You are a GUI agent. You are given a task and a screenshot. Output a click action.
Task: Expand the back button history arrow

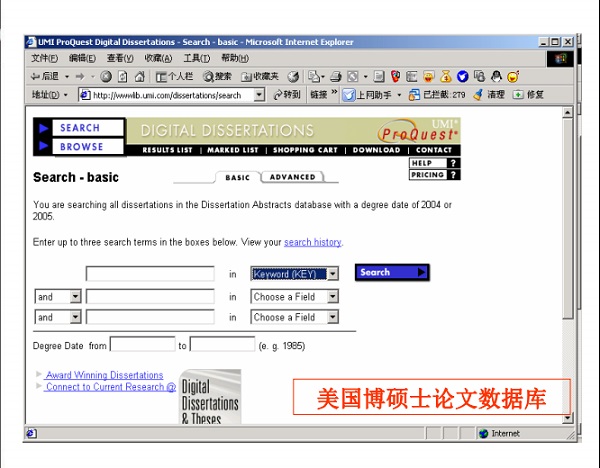(x=67, y=77)
